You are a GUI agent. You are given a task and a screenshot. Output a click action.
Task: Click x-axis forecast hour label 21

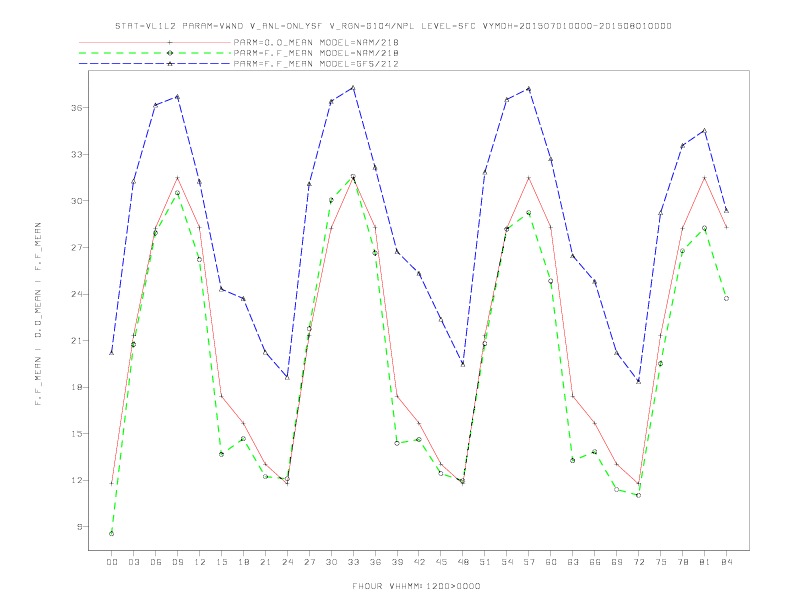265,562
